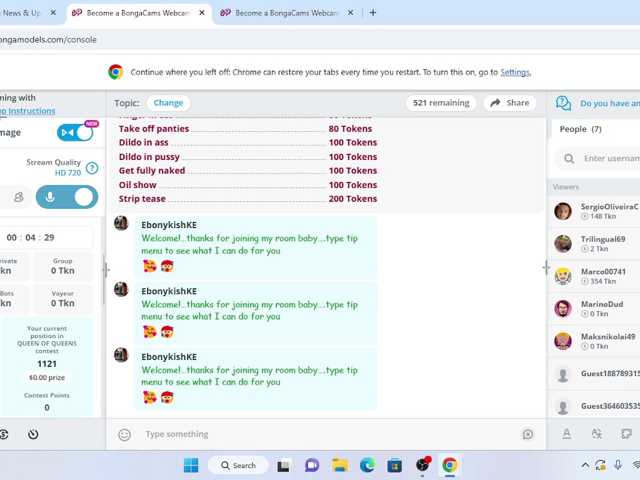Click the Voyeur 0 Tkn tile
Viewport: 640px width, 480px height.
click(62, 299)
